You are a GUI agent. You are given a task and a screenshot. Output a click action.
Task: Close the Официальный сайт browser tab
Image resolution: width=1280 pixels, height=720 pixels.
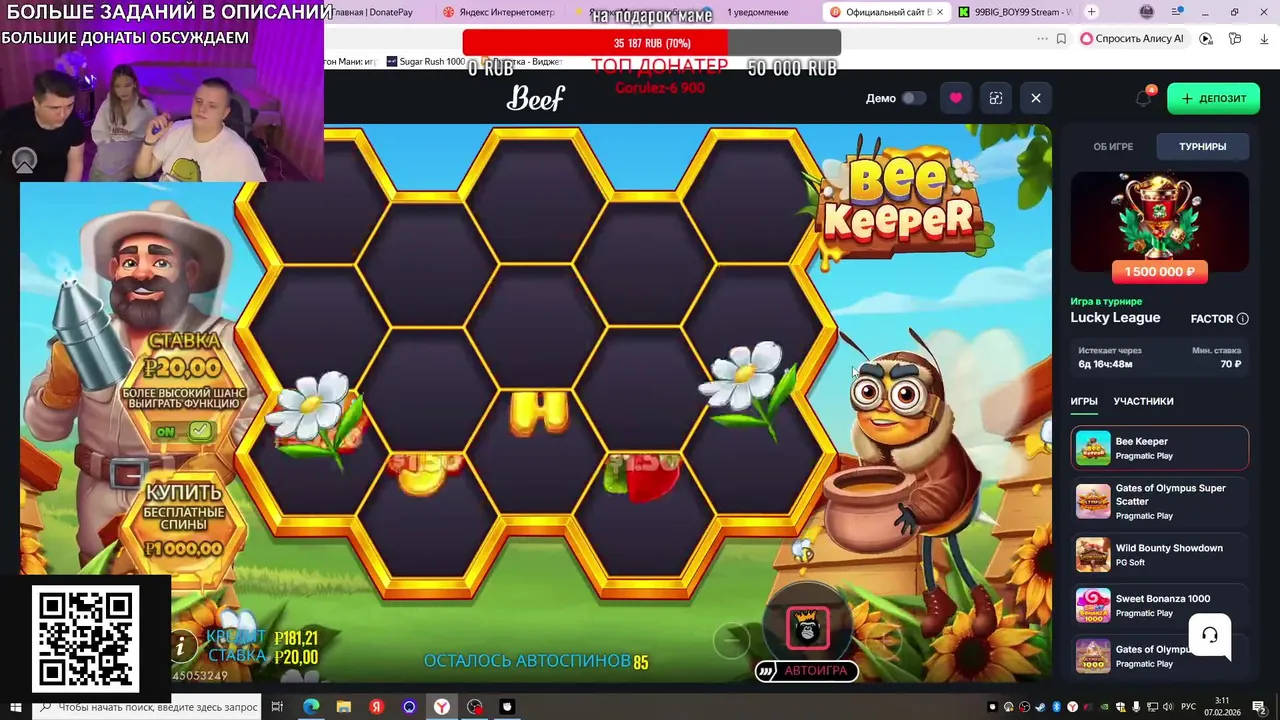[x=939, y=12]
